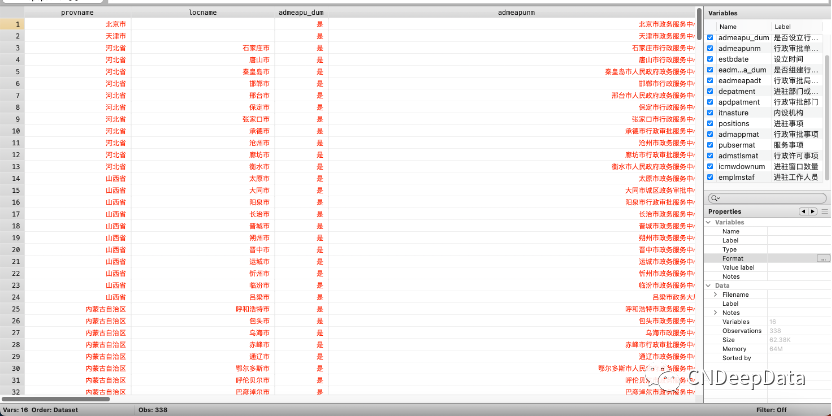Select row number 10 header
Screen dimensions: 832x416
tap(12, 131)
